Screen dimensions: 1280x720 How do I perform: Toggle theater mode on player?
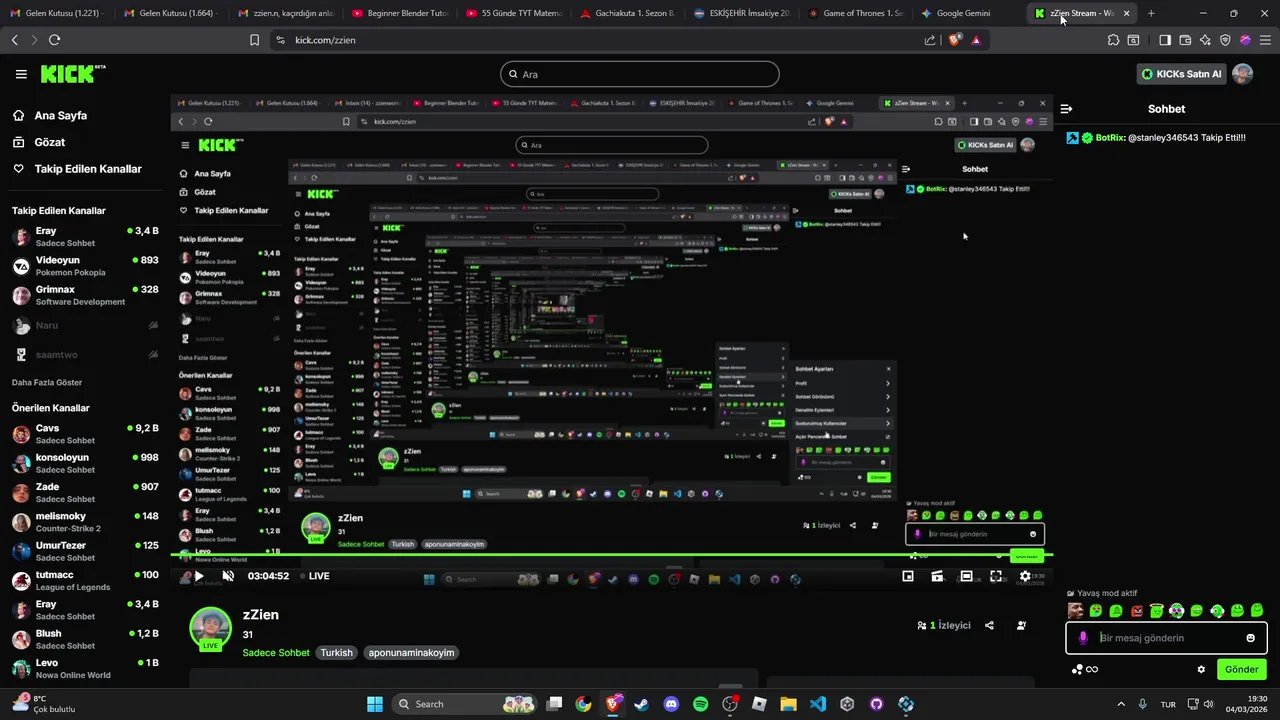click(x=966, y=576)
